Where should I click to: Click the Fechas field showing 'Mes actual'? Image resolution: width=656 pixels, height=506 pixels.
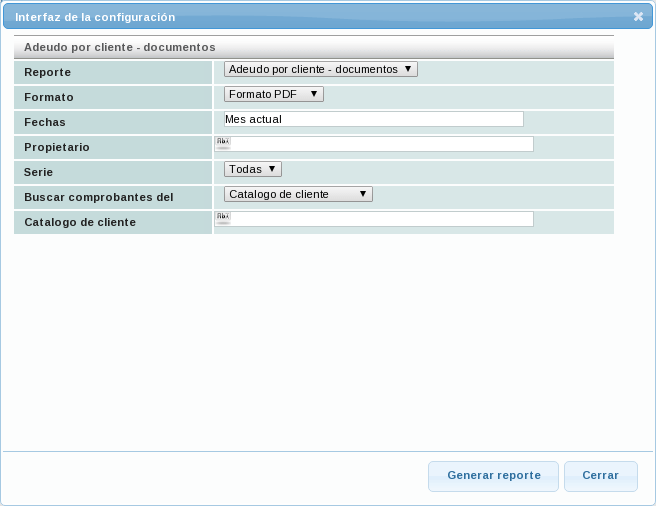pyautogui.click(x=374, y=119)
